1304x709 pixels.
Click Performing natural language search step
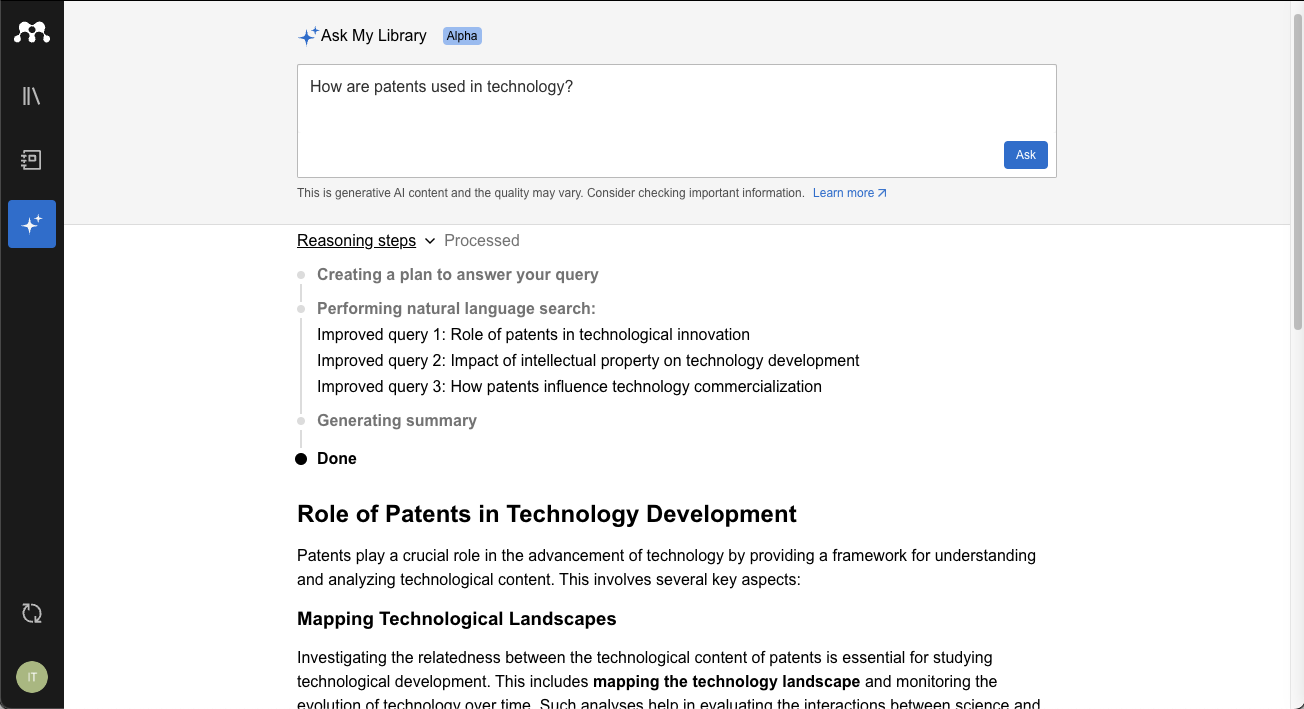pyautogui.click(x=456, y=308)
